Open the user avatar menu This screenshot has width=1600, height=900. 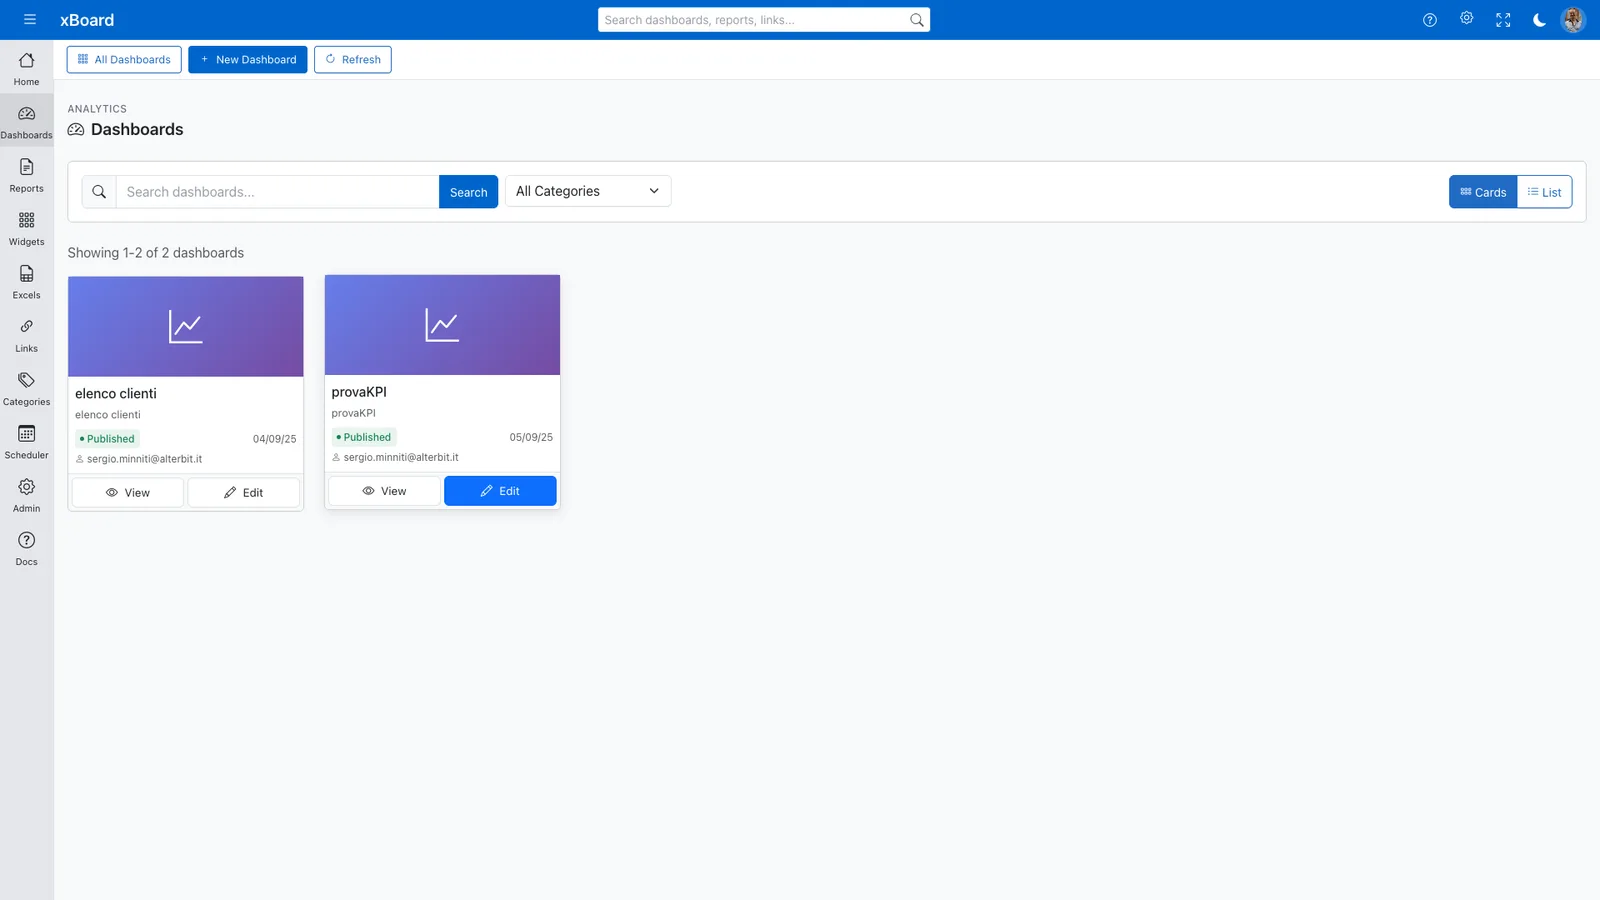point(1573,20)
